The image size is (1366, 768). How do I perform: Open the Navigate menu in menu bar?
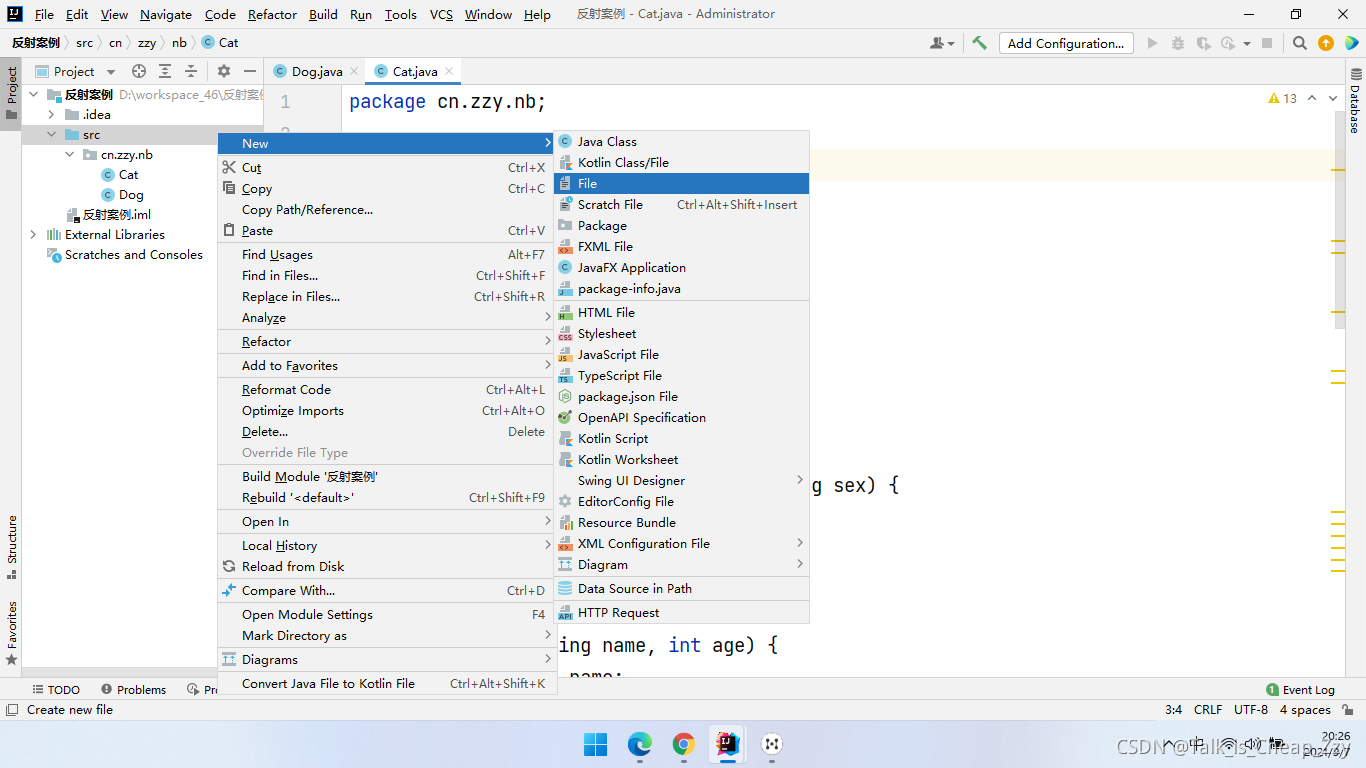tap(166, 14)
